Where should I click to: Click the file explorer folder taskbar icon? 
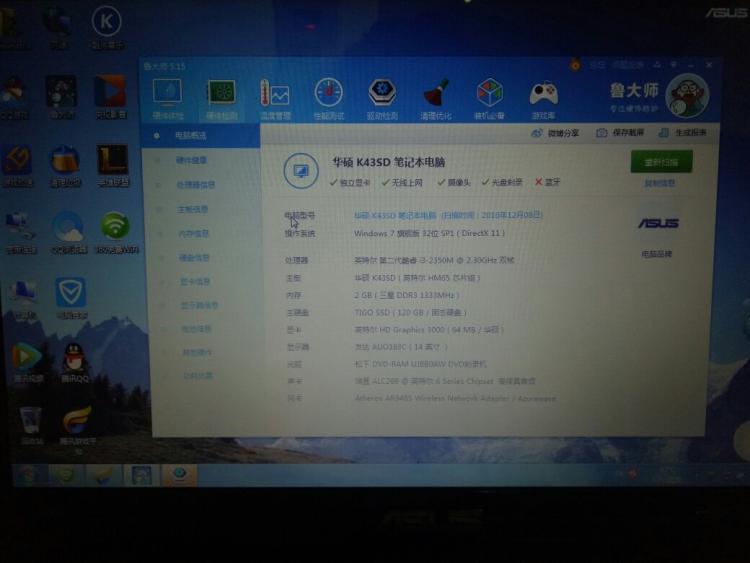click(x=103, y=475)
